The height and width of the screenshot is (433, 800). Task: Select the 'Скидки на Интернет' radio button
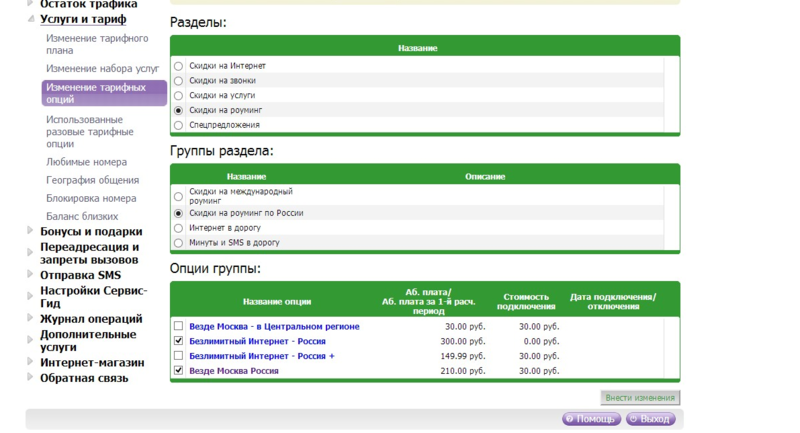178,66
